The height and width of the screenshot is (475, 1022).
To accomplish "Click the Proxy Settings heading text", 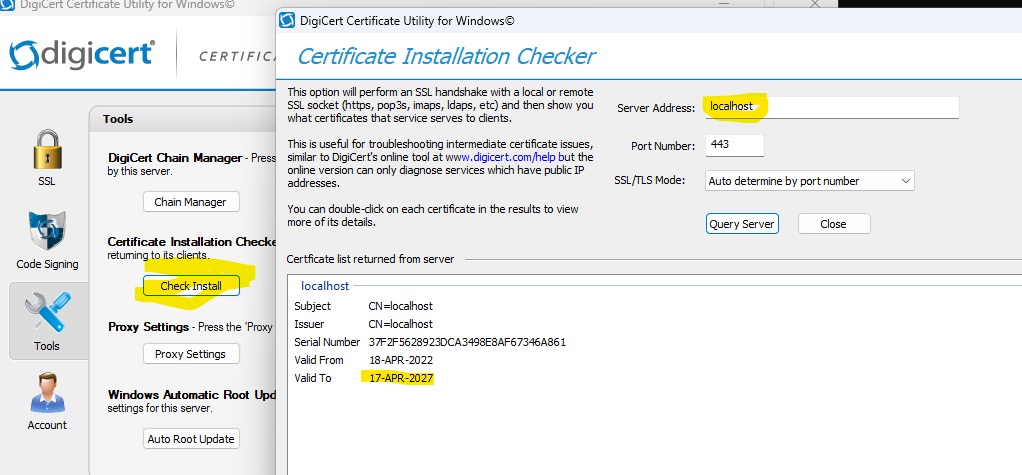I will pos(149,326).
